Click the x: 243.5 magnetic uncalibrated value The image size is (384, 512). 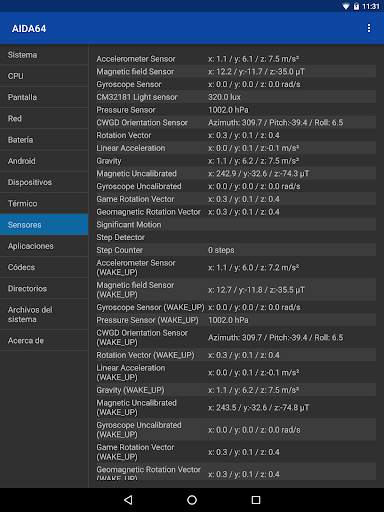coord(259,408)
